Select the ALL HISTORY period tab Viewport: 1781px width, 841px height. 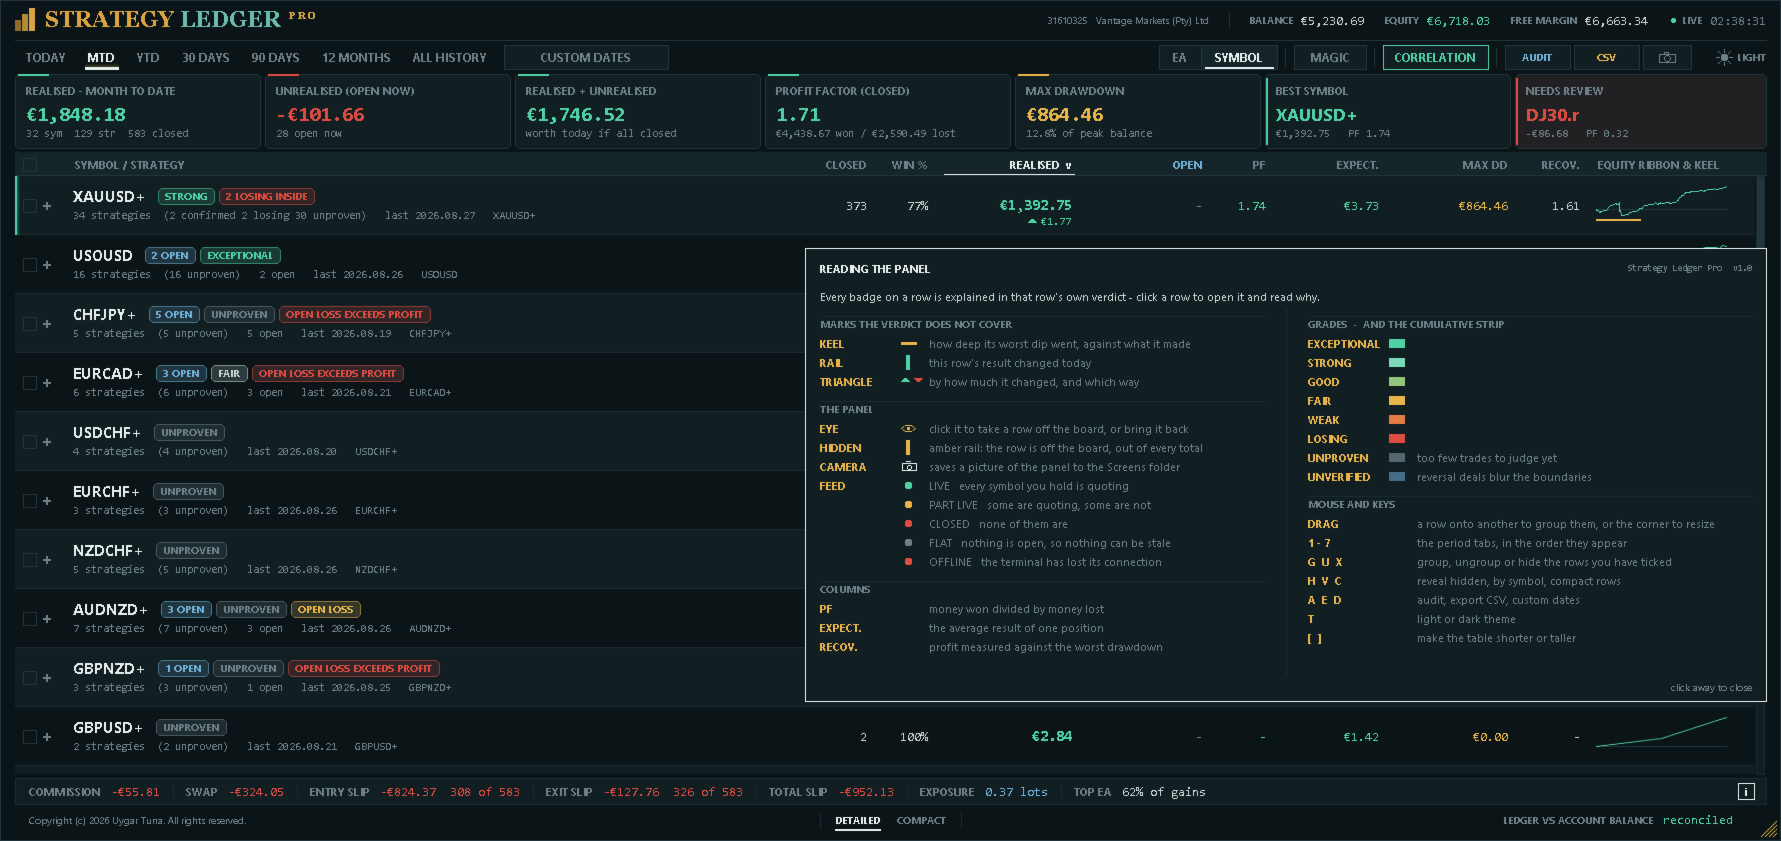pos(449,58)
